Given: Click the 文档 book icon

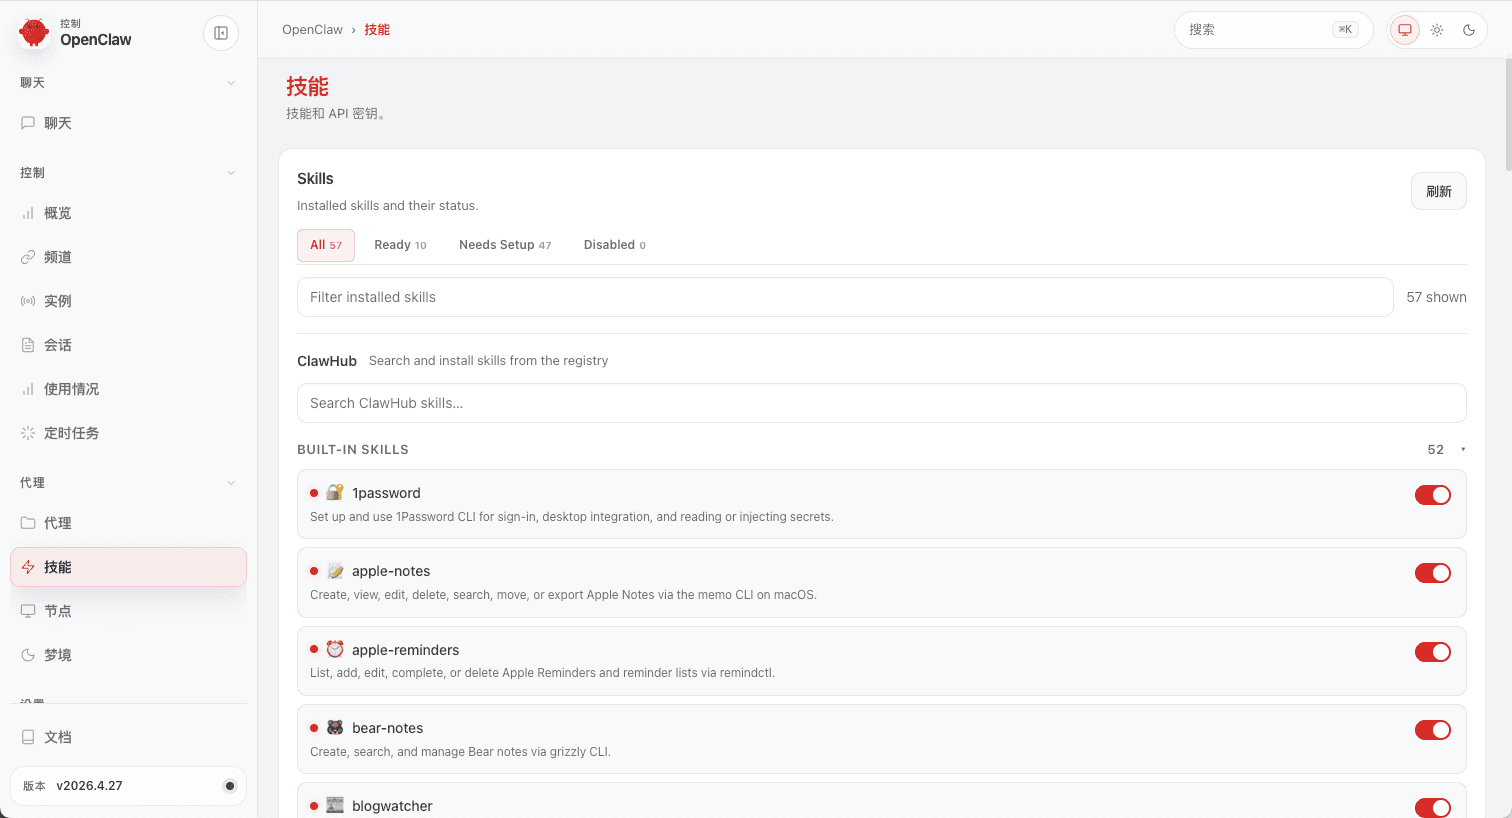Looking at the screenshot, I should pos(28,737).
